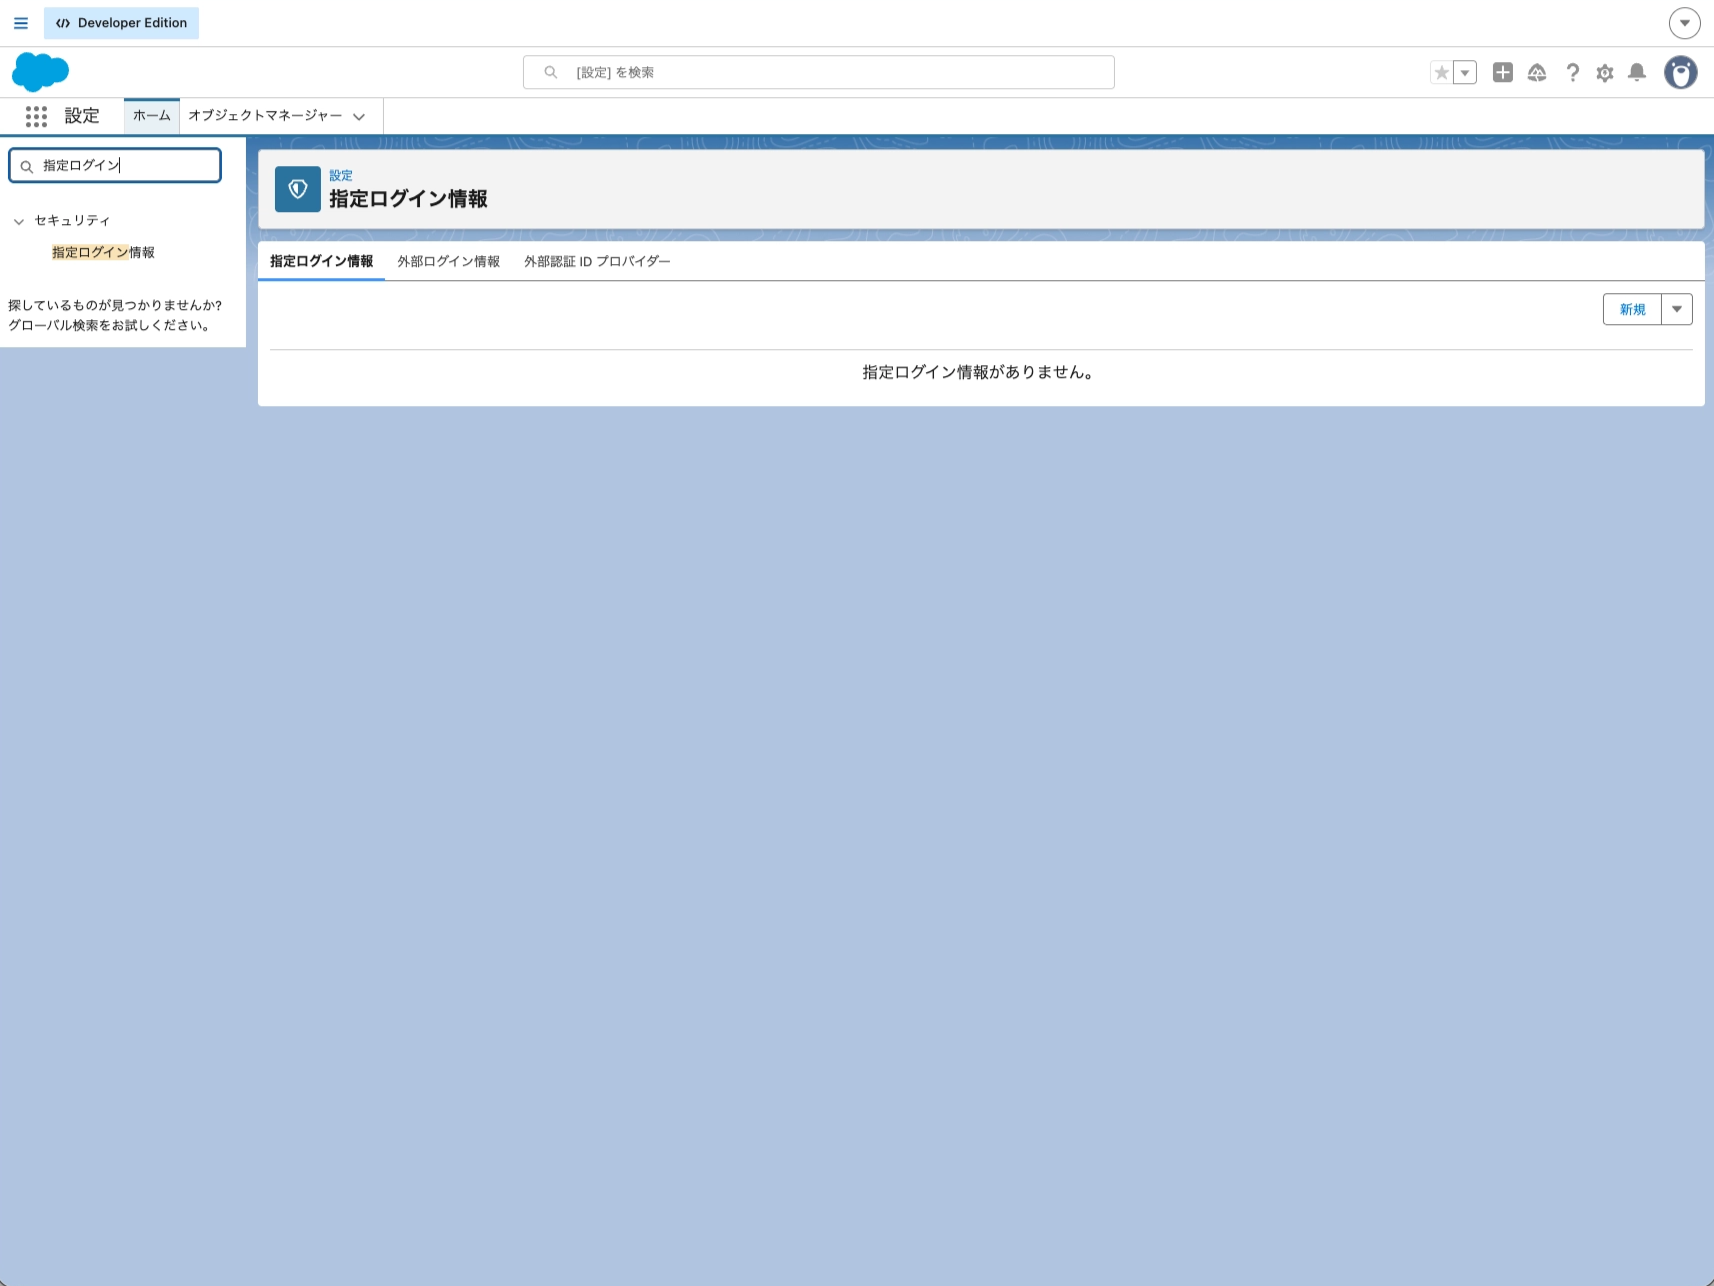The width and height of the screenshot is (1714, 1286).
Task: Click the magnifier icon in global search
Action: (x=550, y=72)
